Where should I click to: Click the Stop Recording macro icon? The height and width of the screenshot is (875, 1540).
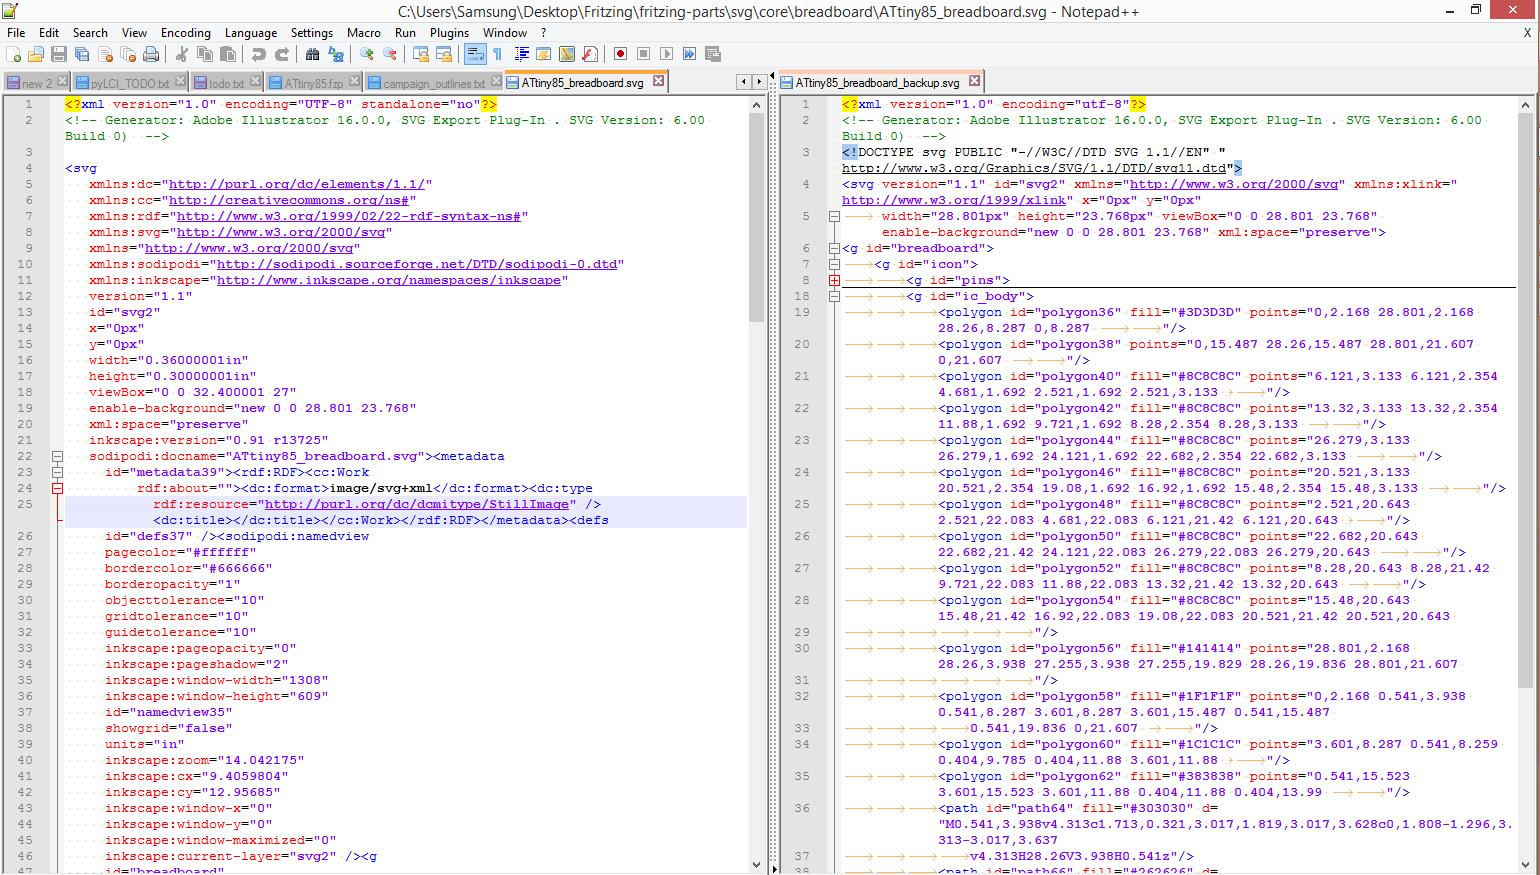coord(644,54)
